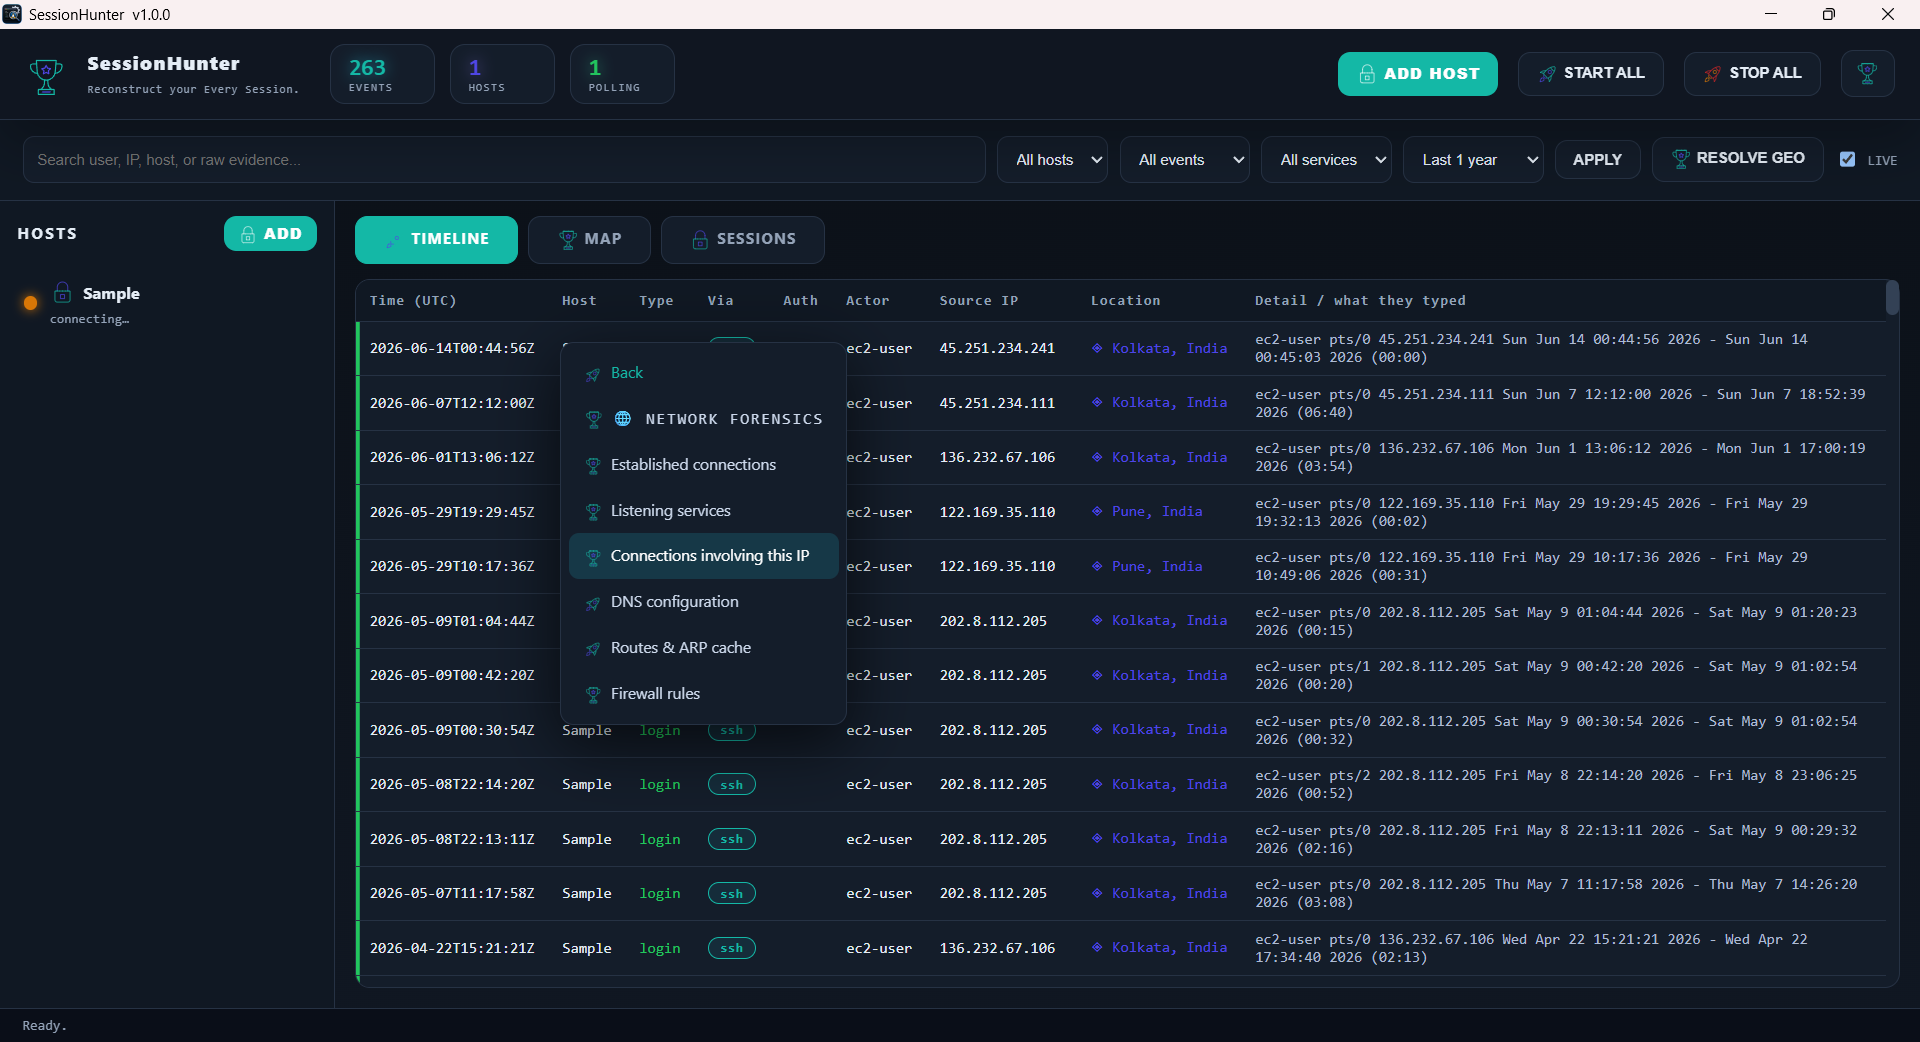1920x1042 pixels.
Task: Click the SessionHunter trophy logo icon
Action: tap(46, 75)
